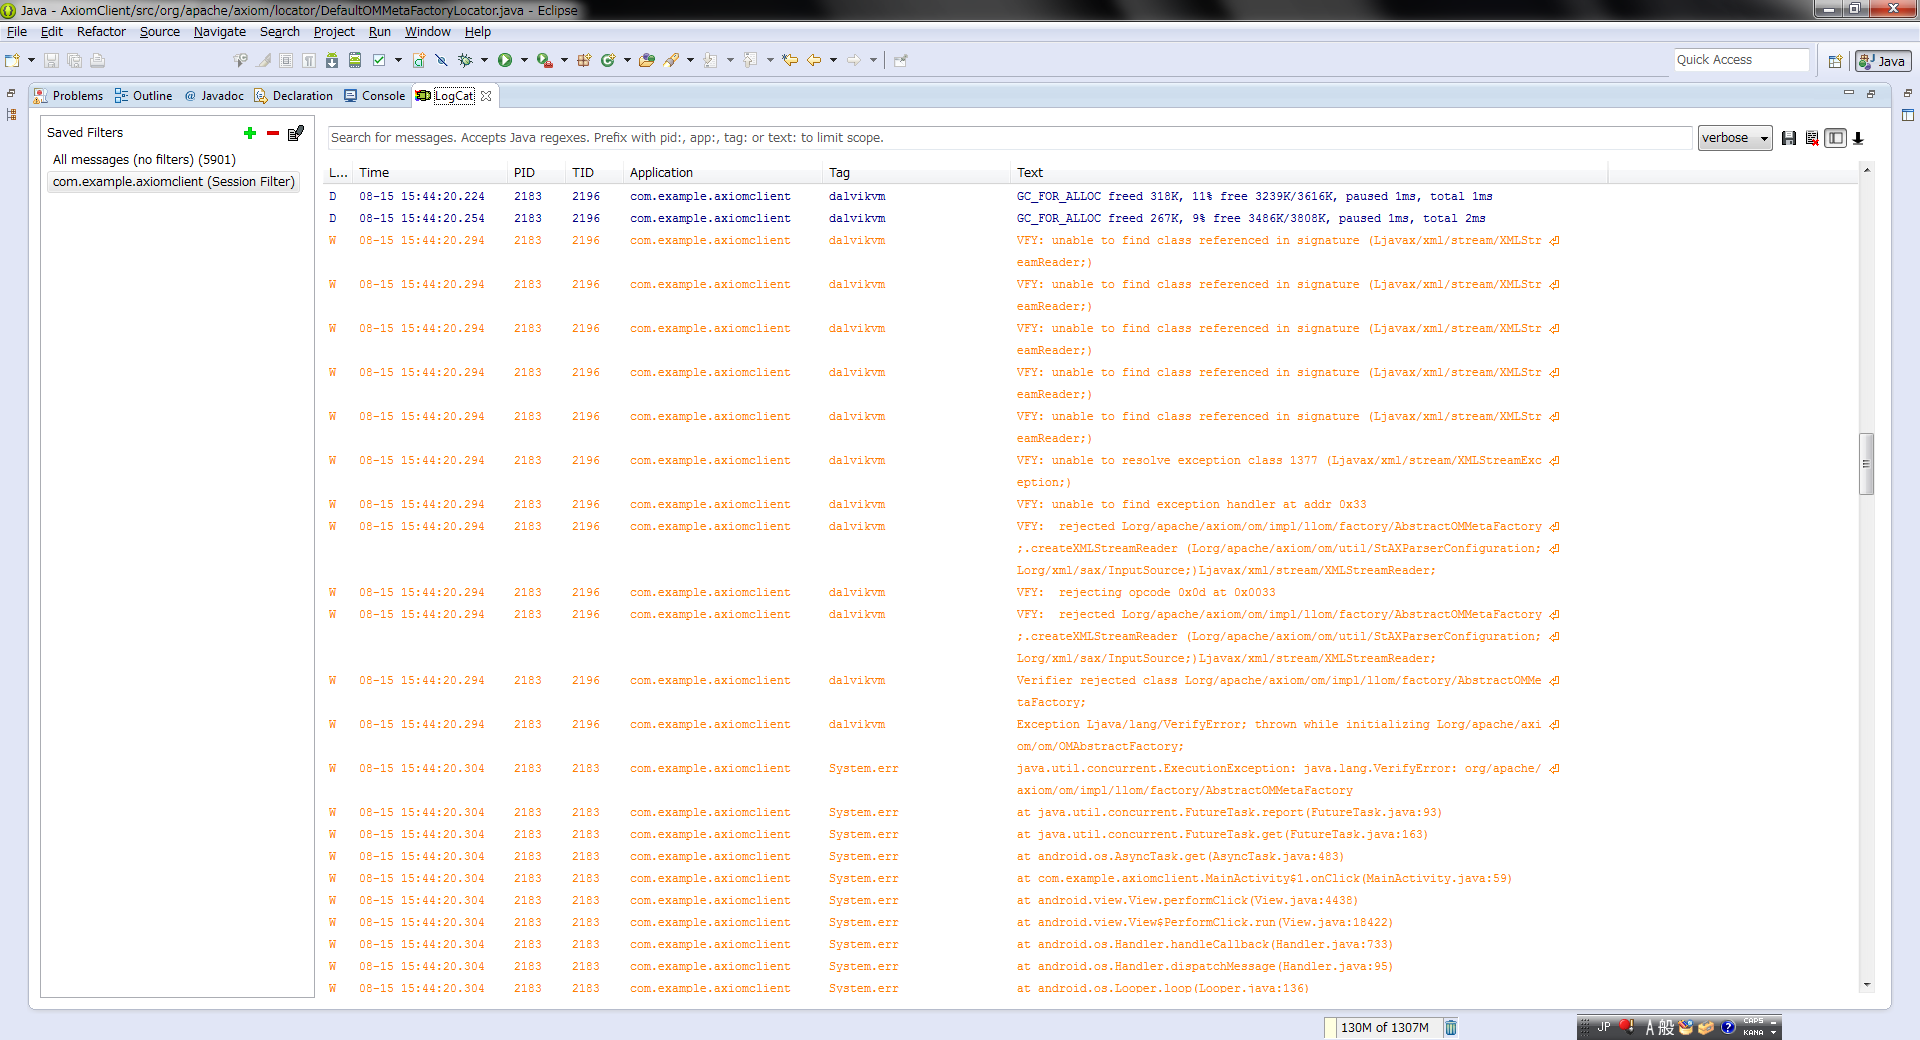Click Run with external tools icon
The height and width of the screenshot is (1040, 1920).
point(544,60)
